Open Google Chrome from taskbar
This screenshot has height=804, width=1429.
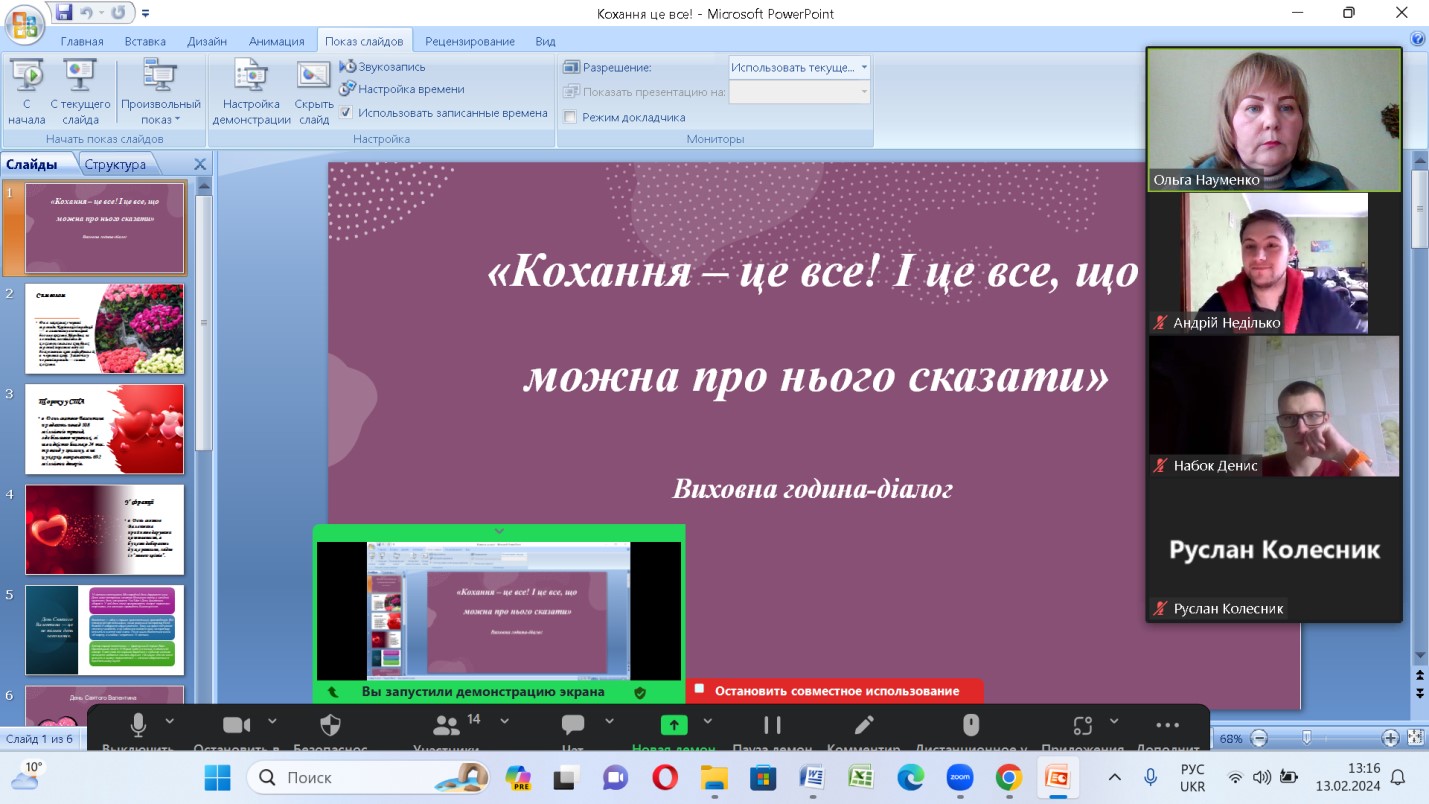pyautogui.click(x=1008, y=777)
